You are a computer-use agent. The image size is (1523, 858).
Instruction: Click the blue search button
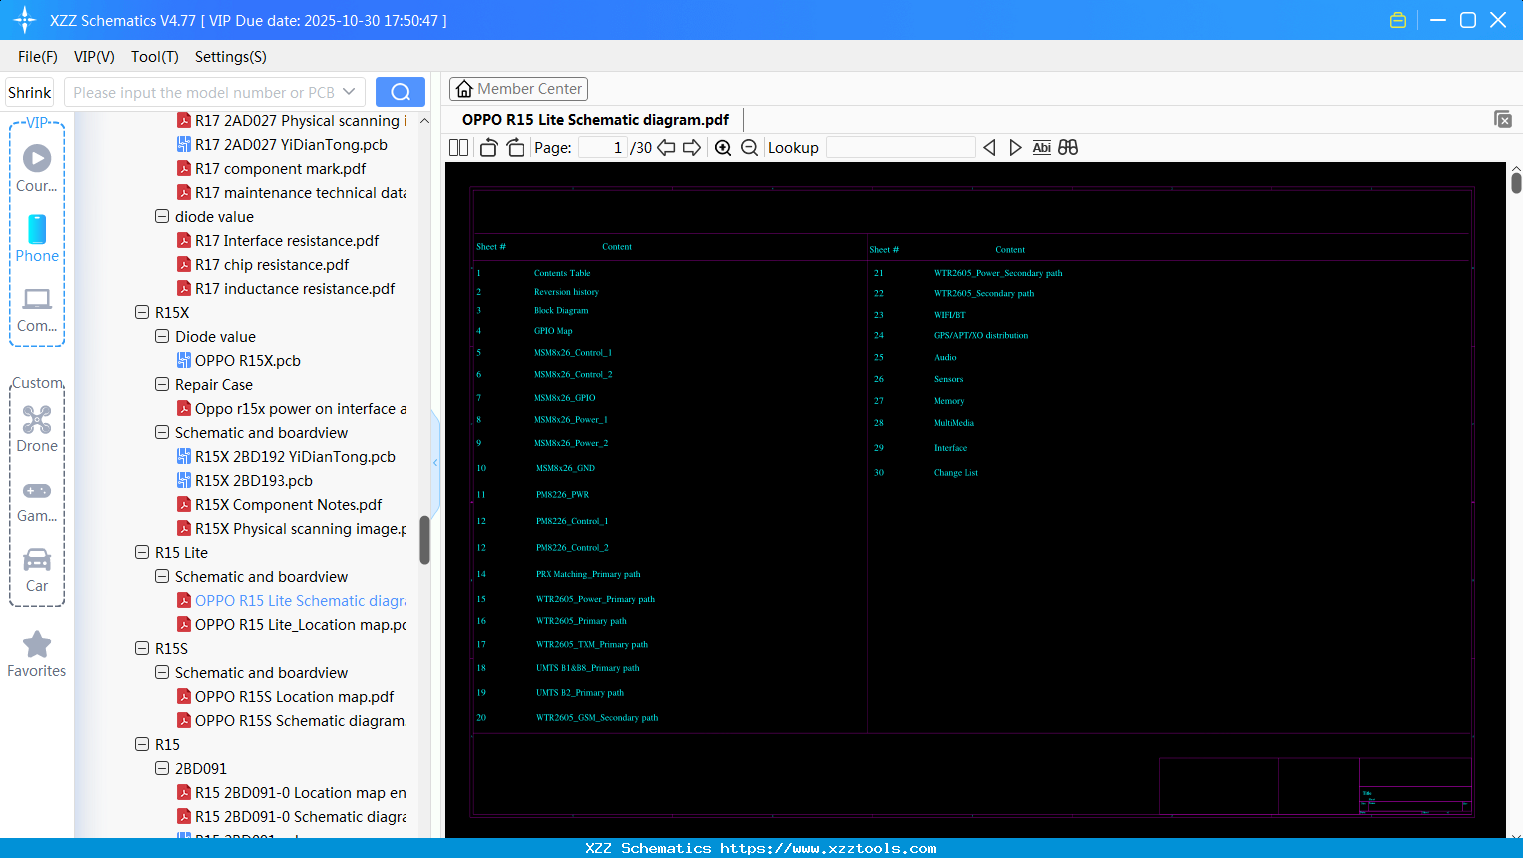[x=400, y=92]
